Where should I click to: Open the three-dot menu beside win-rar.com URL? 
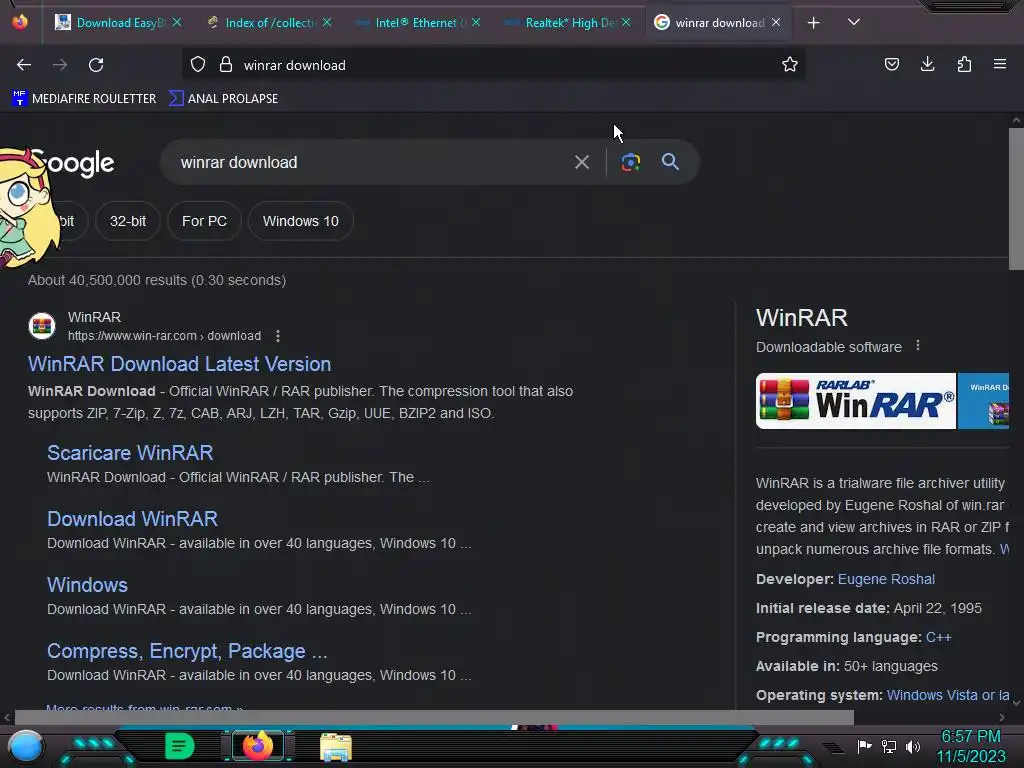point(278,336)
